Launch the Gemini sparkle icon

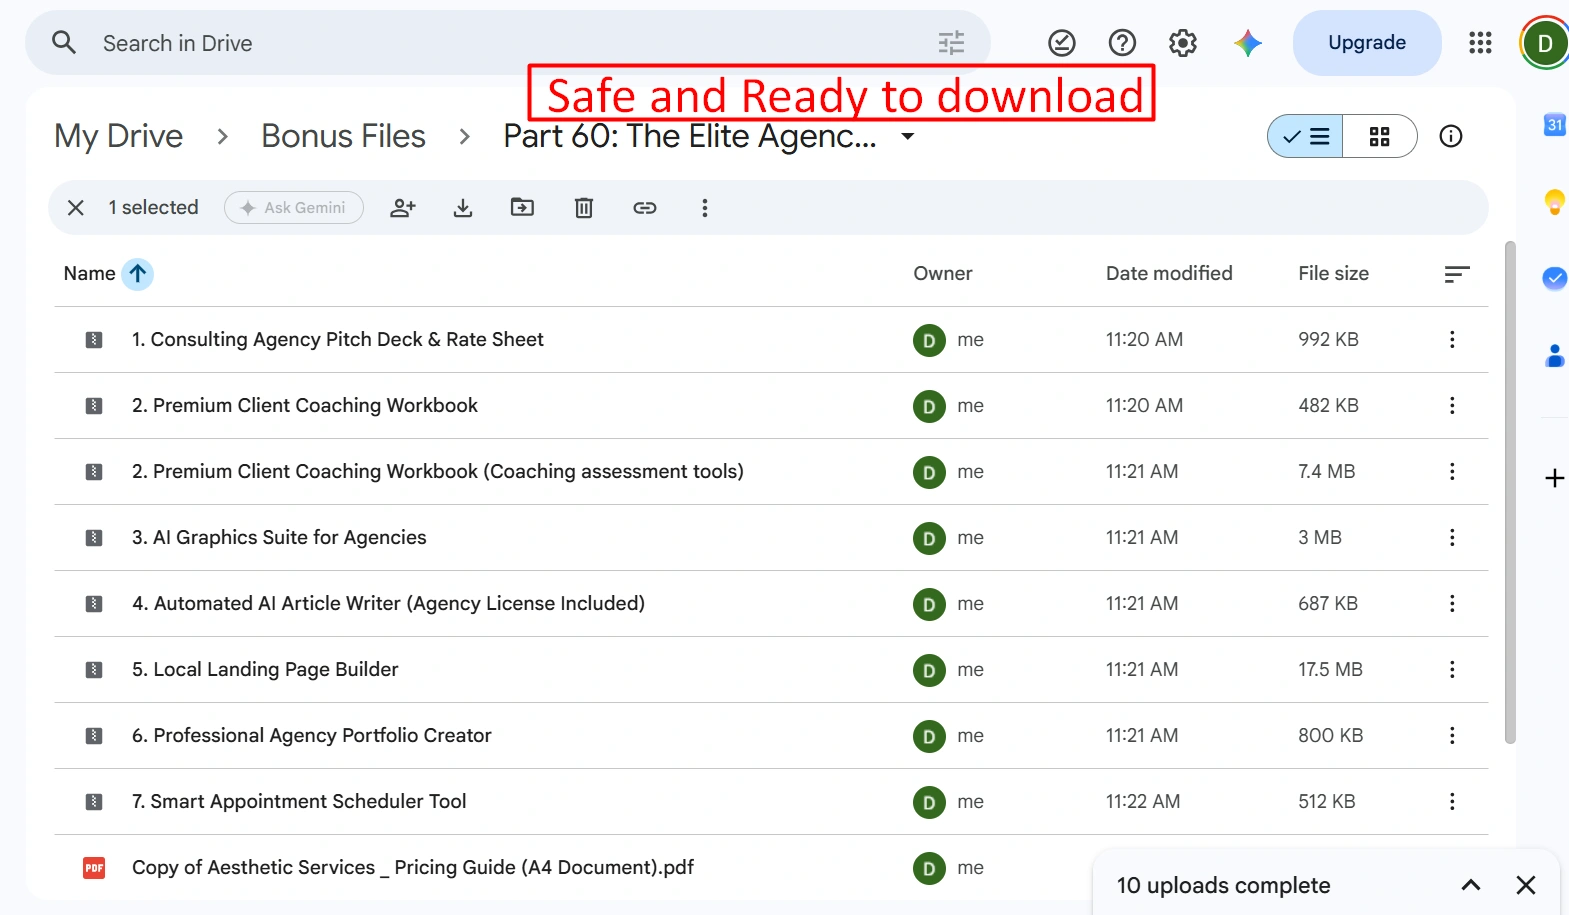(1247, 43)
